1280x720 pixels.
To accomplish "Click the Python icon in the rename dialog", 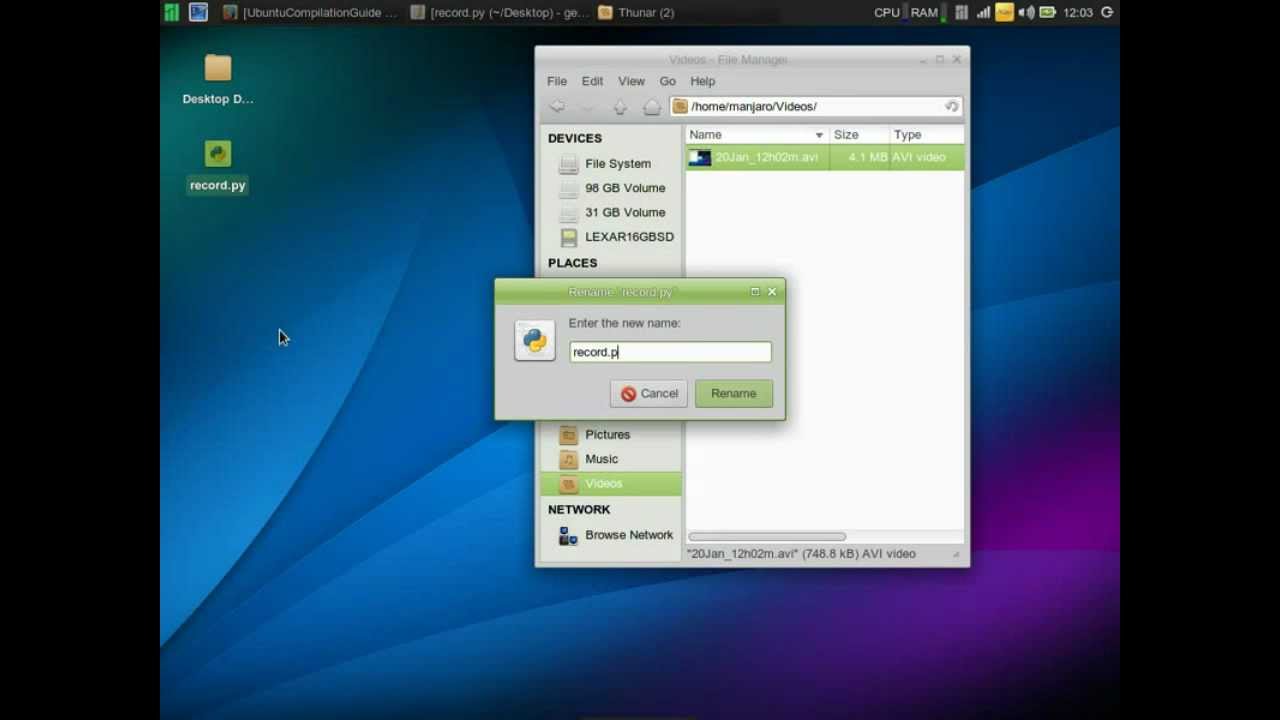I will click(535, 341).
